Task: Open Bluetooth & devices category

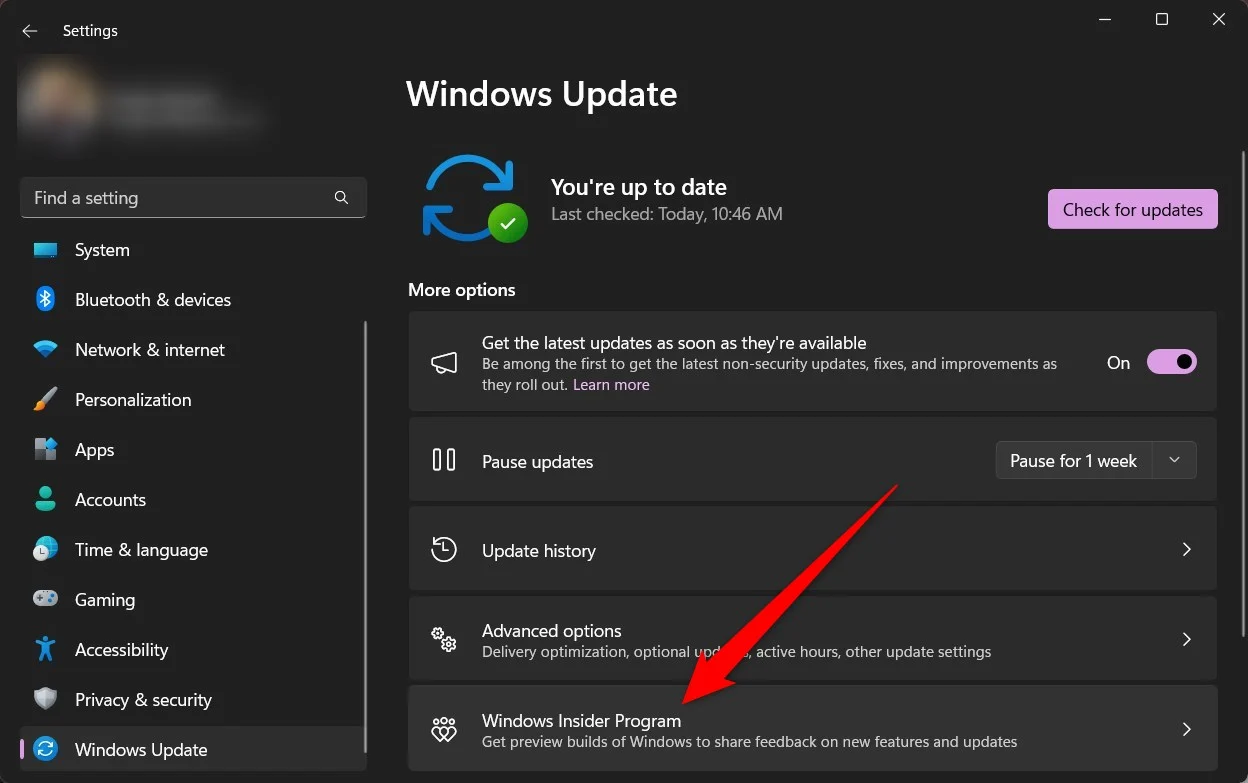Action: pyautogui.click(x=193, y=300)
